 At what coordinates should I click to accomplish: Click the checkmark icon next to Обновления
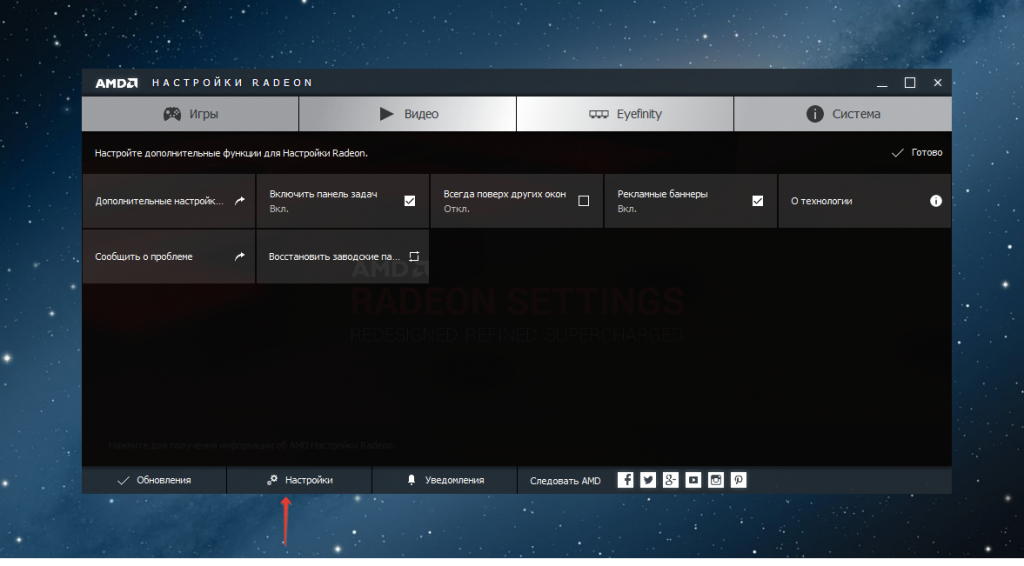(123, 480)
